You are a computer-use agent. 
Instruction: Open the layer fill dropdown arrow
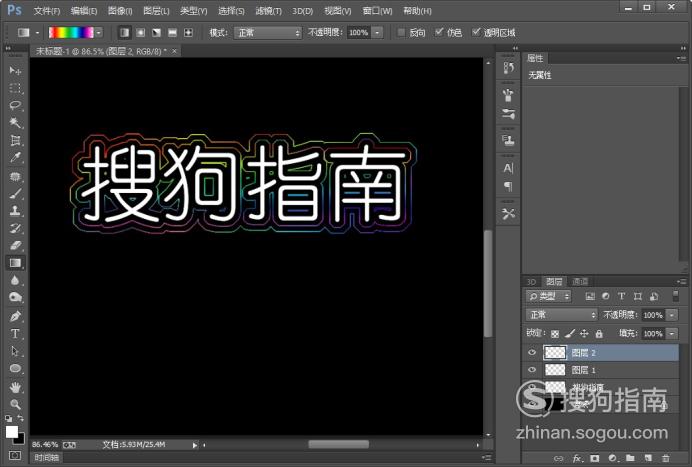pos(672,334)
